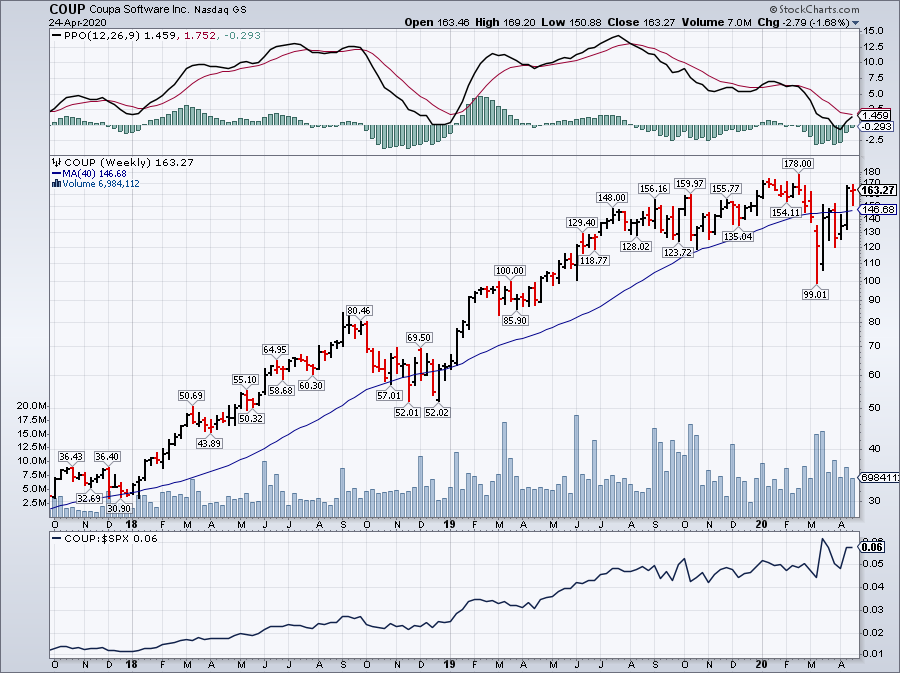Image resolution: width=900 pixels, height=673 pixels.
Task: Click the PPO(12,26,9) indicator label
Action: [102, 36]
